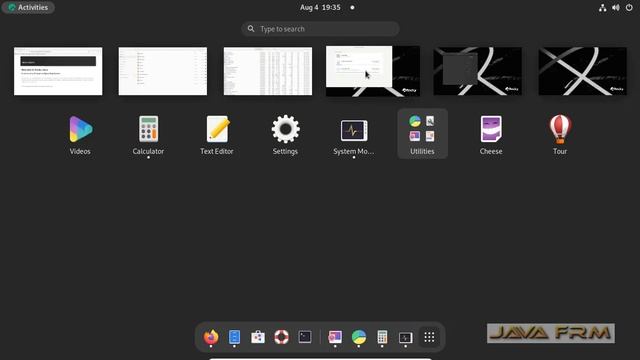Viewport: 640px width, 360px height.
Task: Select the workspace containing the mouse cursor
Action: pos(373,71)
